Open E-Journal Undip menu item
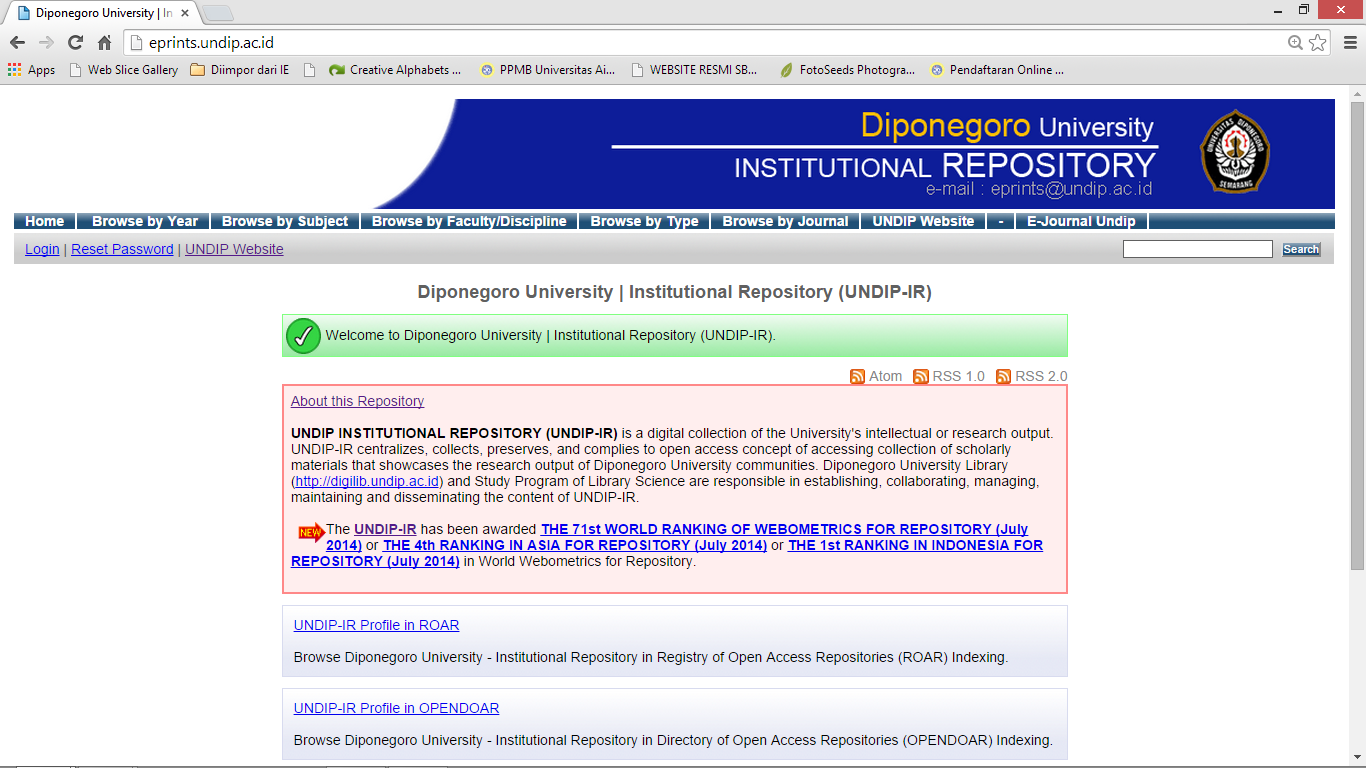The width and height of the screenshot is (1366, 768). pos(1081,221)
